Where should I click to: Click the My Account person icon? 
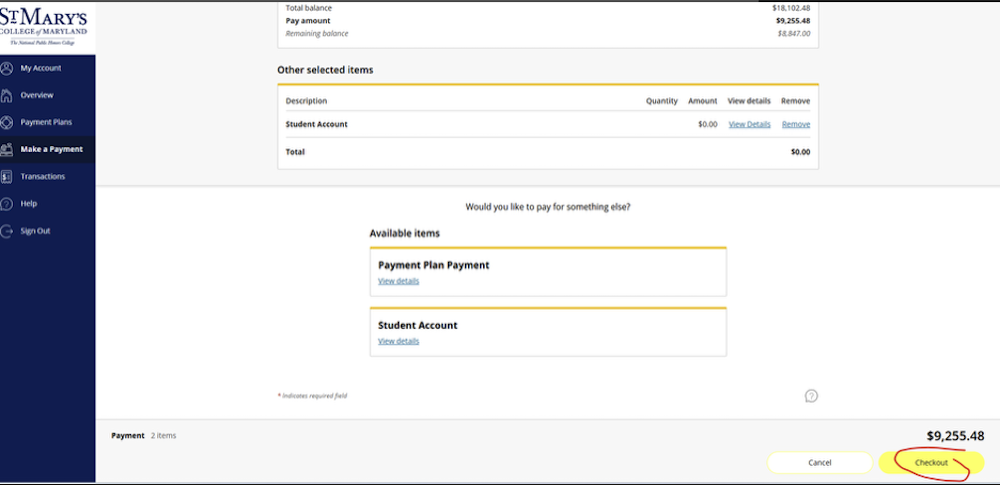point(6,68)
